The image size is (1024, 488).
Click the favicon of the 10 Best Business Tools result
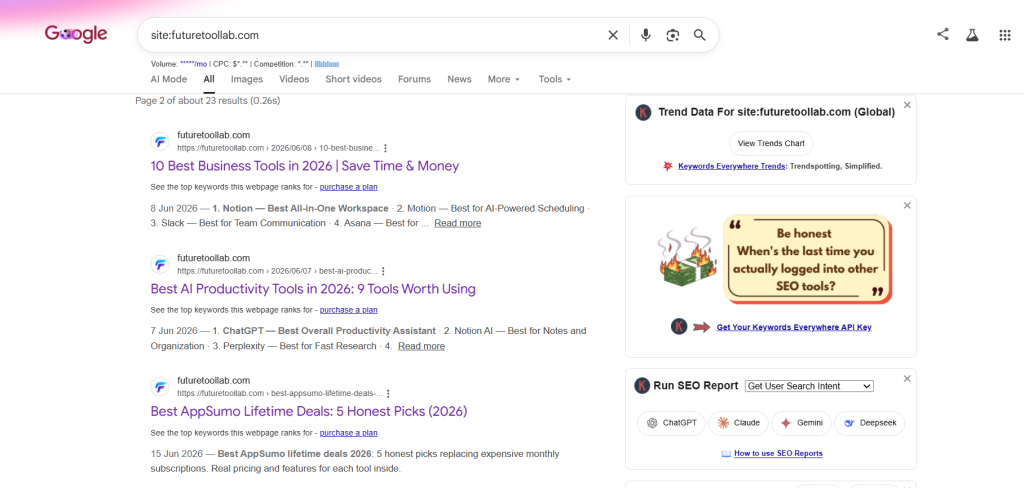tap(160, 142)
